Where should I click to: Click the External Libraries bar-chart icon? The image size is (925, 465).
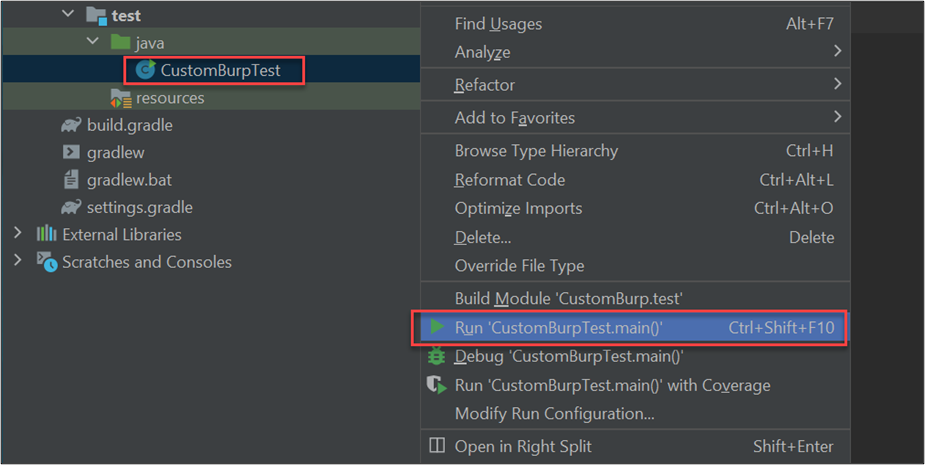tap(46, 234)
